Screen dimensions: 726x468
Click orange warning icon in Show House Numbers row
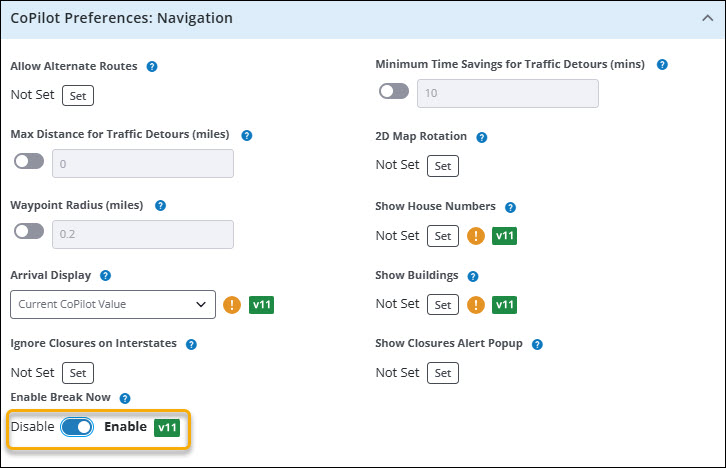475,236
